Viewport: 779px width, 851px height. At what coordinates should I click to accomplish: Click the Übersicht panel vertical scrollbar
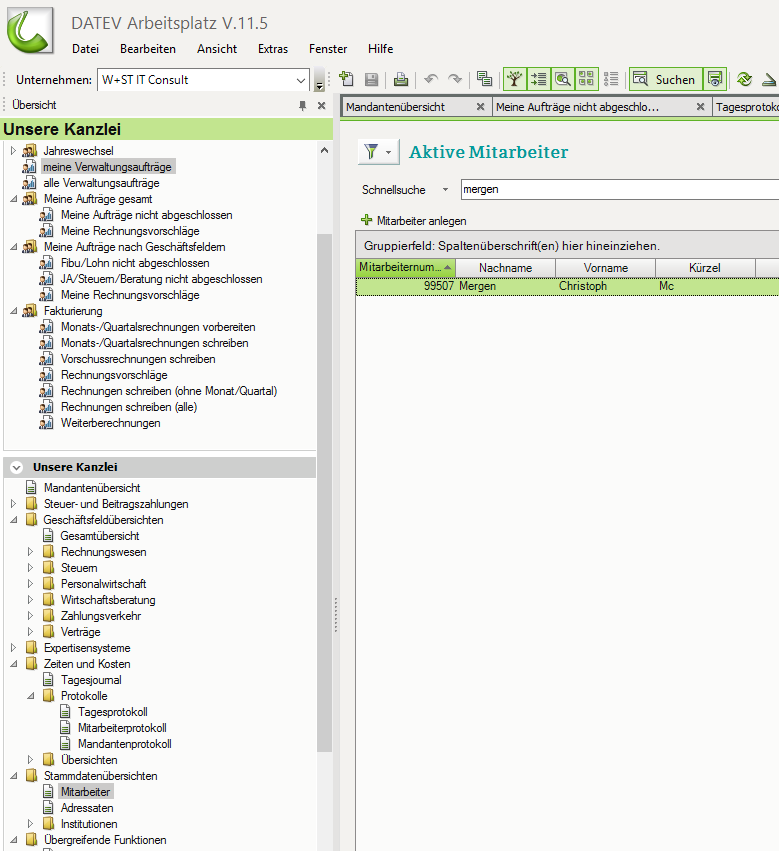tap(325, 493)
